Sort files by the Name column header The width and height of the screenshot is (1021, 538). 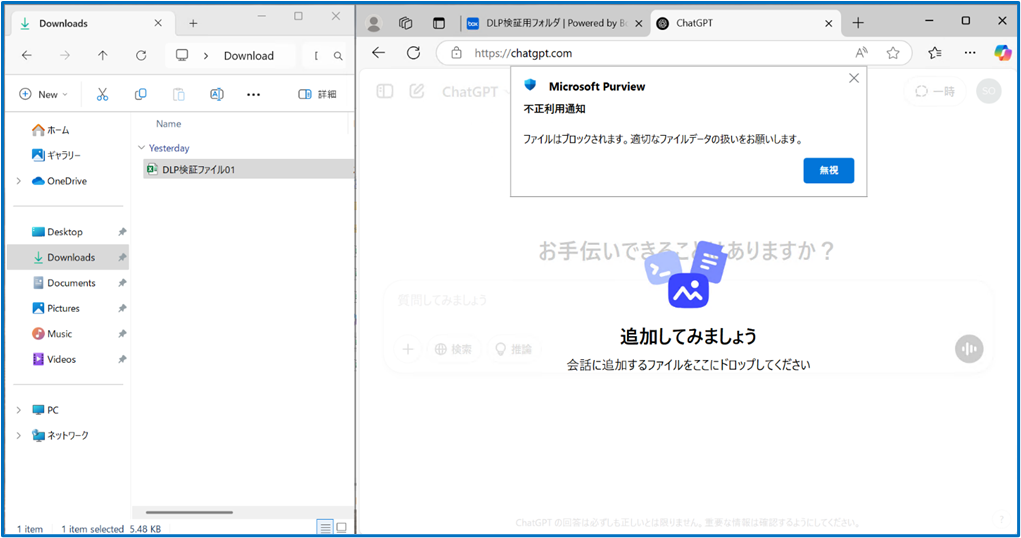coord(168,124)
